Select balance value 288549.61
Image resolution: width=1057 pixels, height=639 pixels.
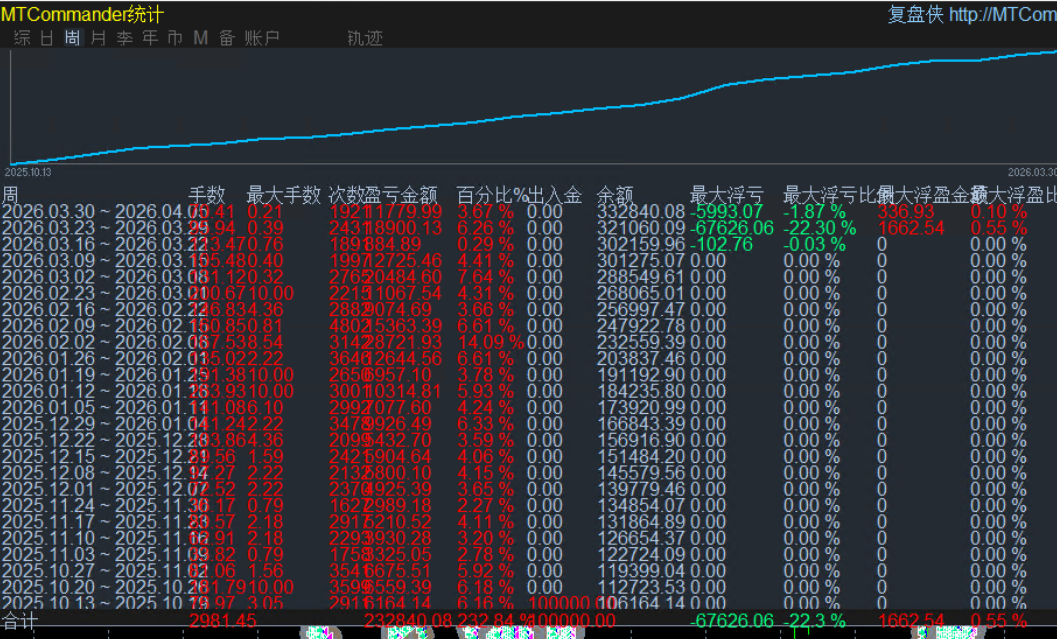click(640, 277)
